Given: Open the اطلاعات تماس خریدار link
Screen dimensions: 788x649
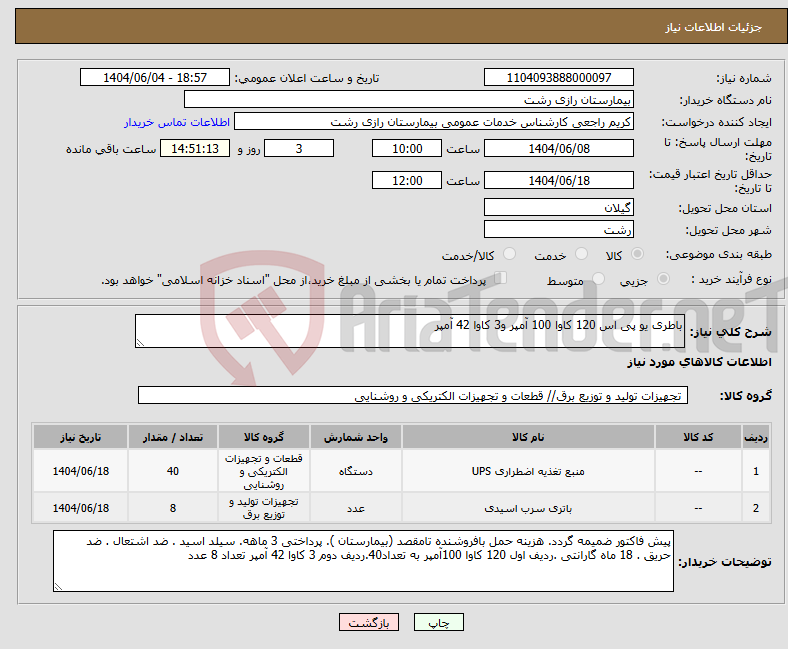Looking at the screenshot, I should (177, 122).
